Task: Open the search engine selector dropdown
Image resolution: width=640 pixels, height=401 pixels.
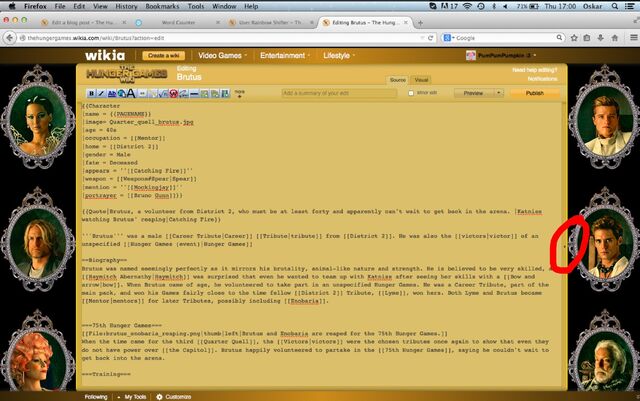Action: [x=449, y=38]
